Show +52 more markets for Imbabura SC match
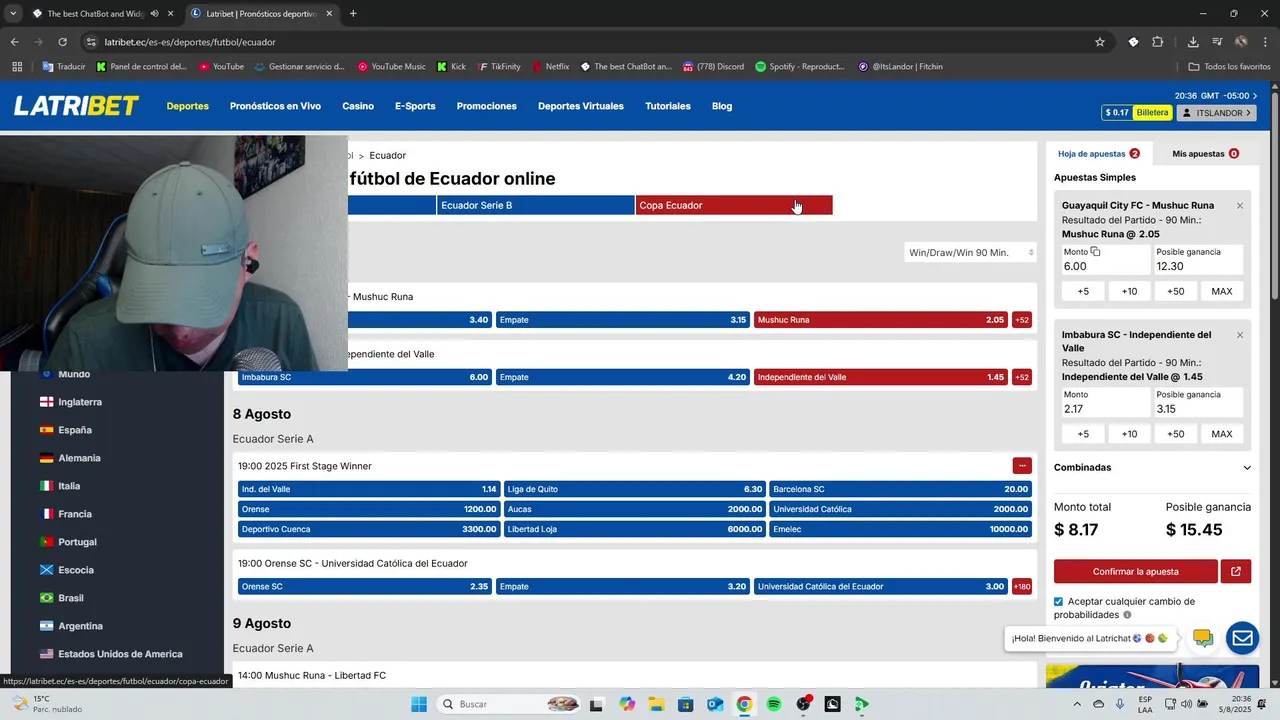The height and width of the screenshot is (720, 1280). [x=1022, y=377]
